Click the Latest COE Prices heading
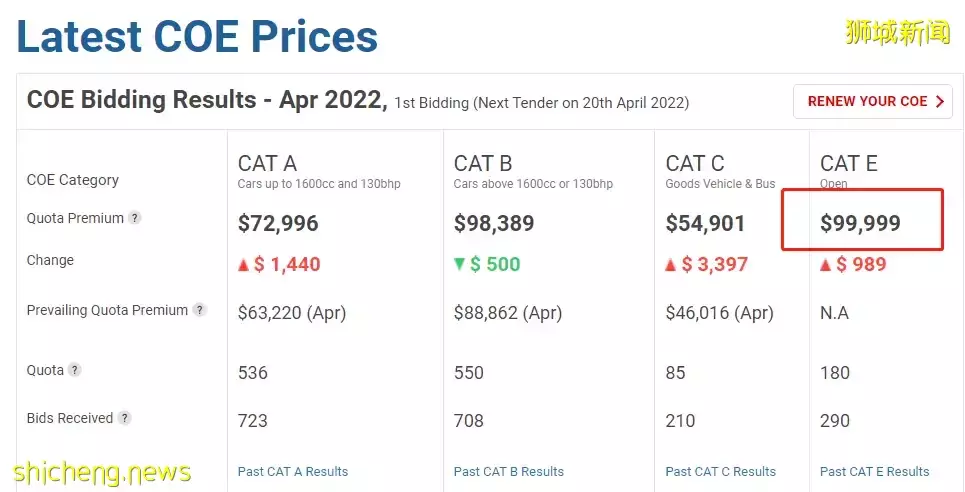The height and width of the screenshot is (492, 965). 197,36
